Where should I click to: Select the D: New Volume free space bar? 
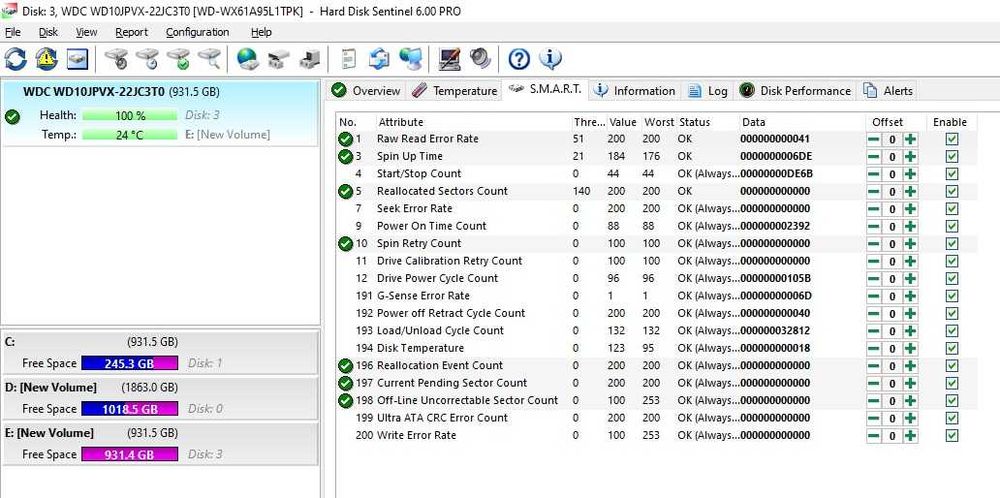click(129, 409)
